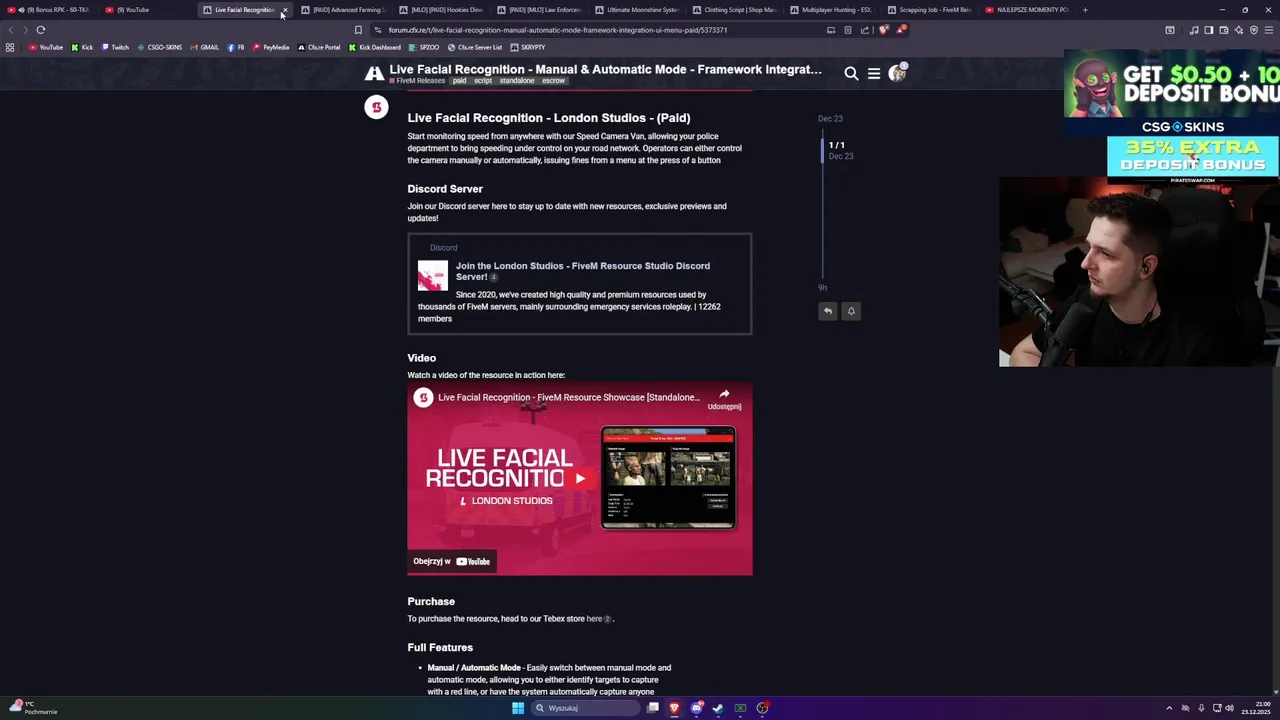
Task: Click the reply arrow button on timeline
Action: (828, 311)
